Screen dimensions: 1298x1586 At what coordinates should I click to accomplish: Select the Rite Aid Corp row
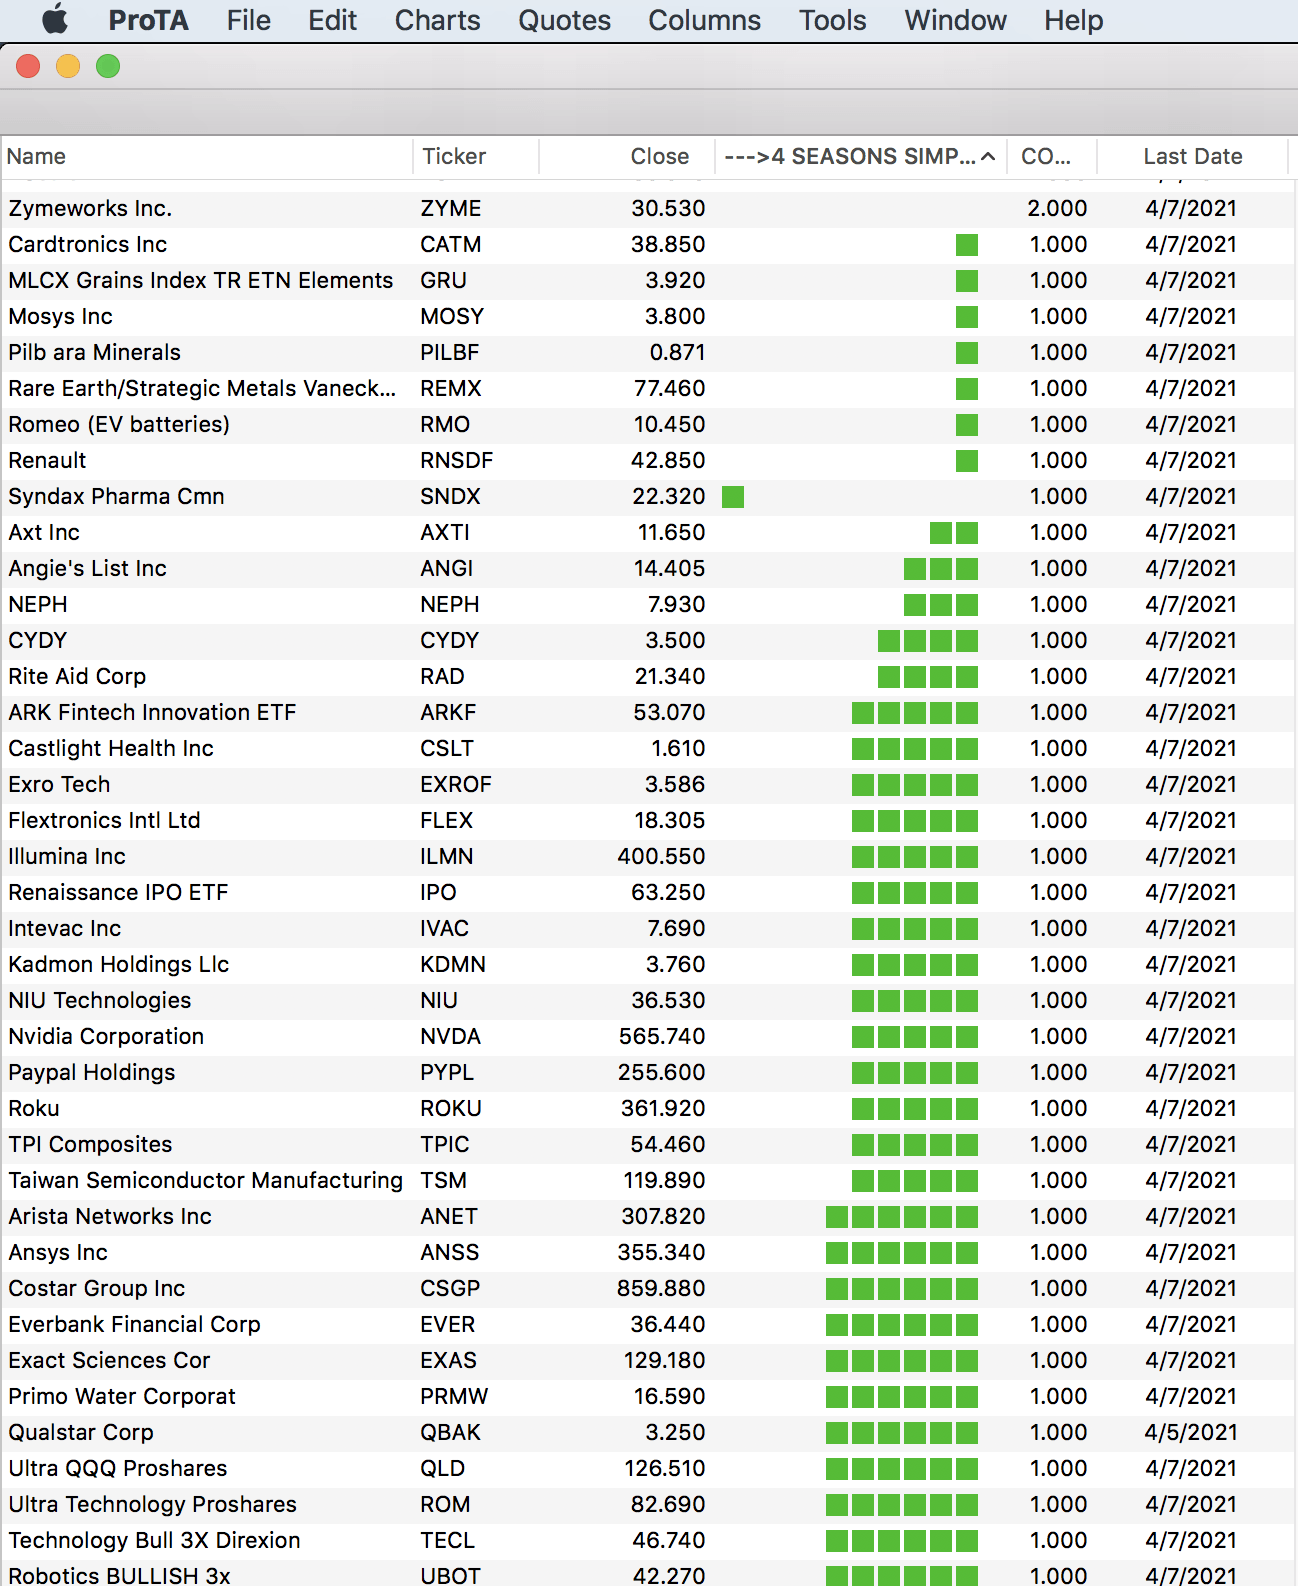(649, 676)
